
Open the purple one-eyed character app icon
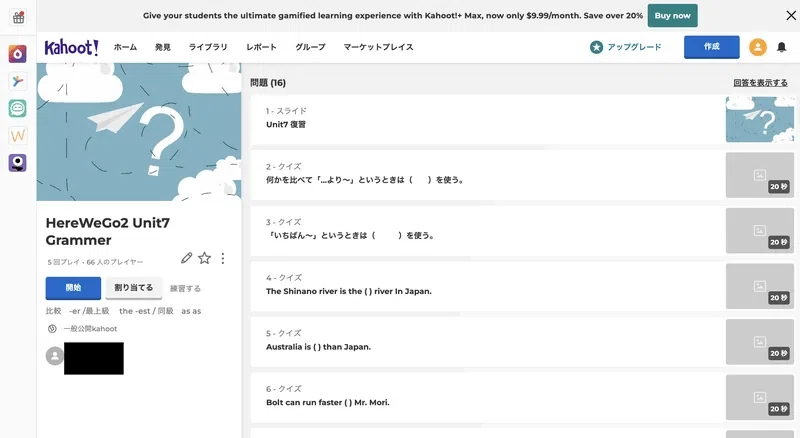tap(17, 163)
